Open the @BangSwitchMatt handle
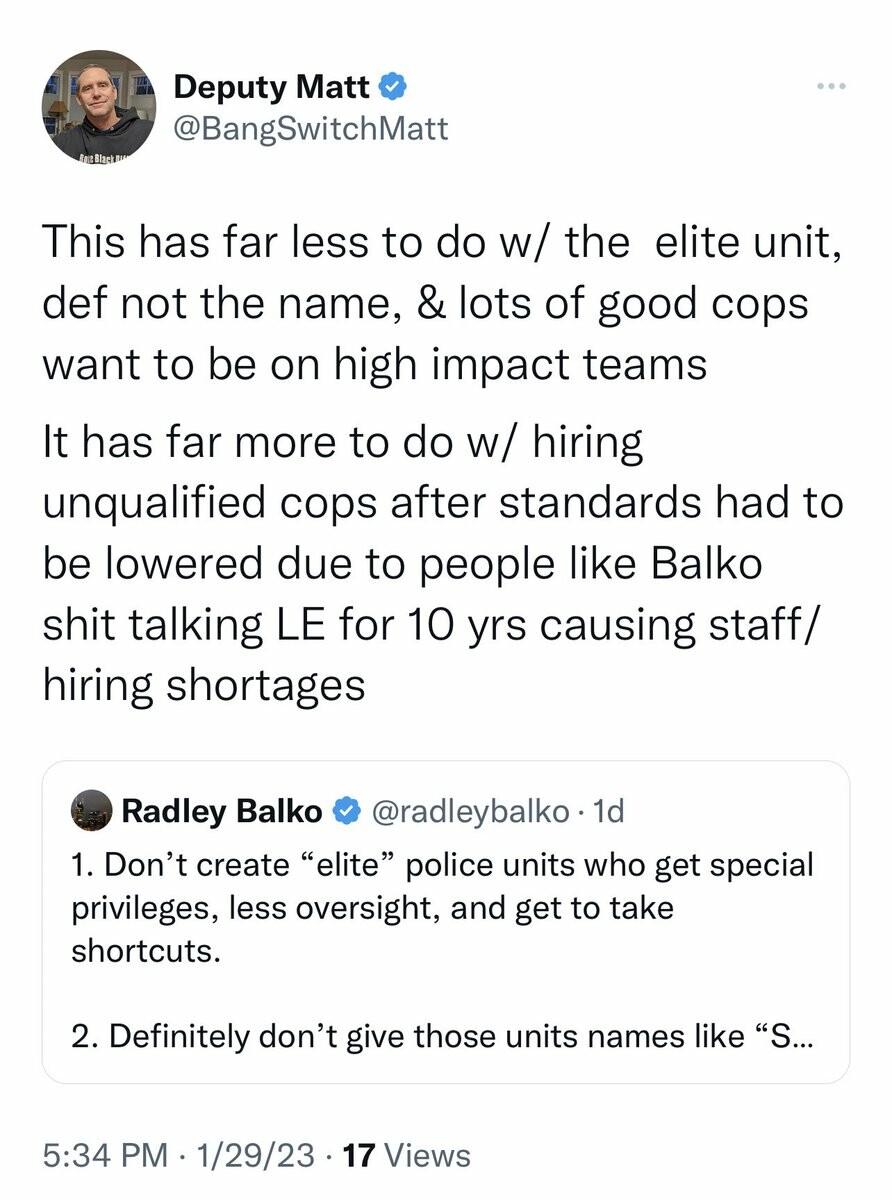The image size is (892, 1200). pyautogui.click(x=311, y=130)
